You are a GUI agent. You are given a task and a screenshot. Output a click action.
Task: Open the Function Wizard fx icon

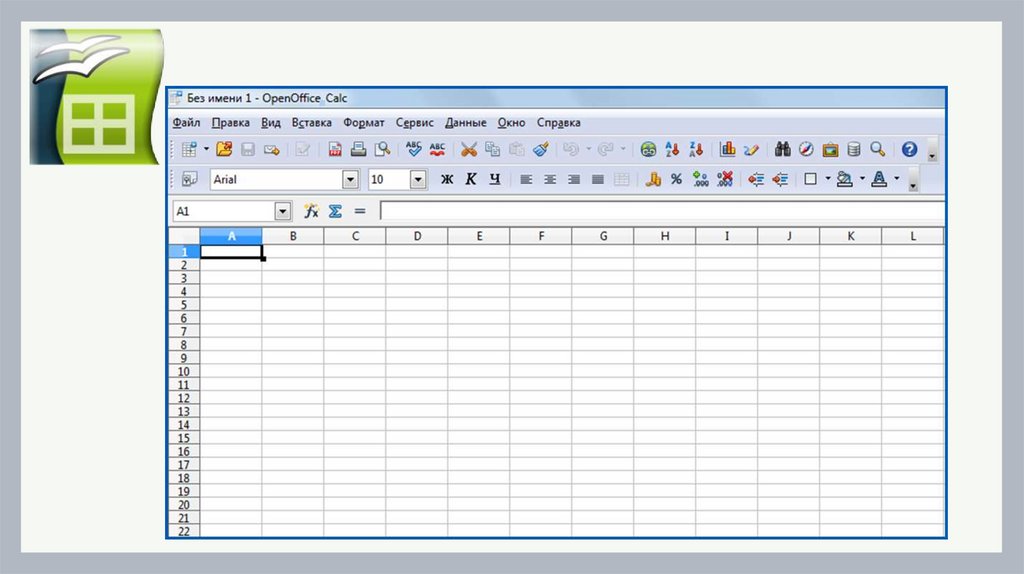click(311, 211)
